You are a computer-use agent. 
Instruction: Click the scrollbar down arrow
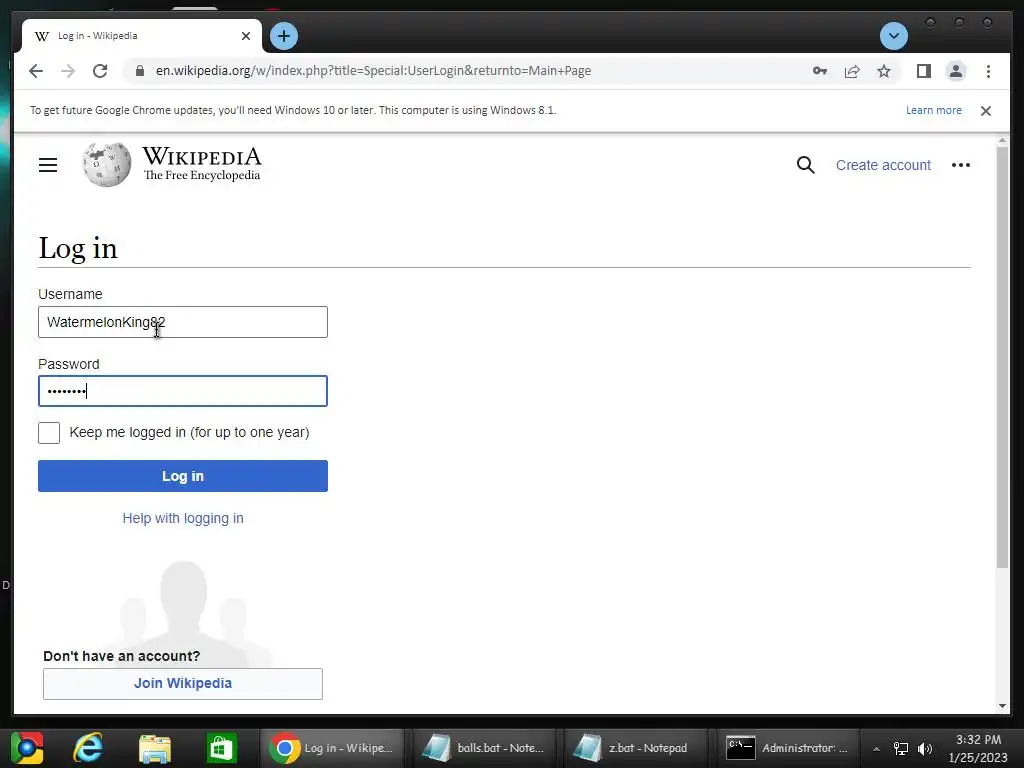tap(1002, 706)
